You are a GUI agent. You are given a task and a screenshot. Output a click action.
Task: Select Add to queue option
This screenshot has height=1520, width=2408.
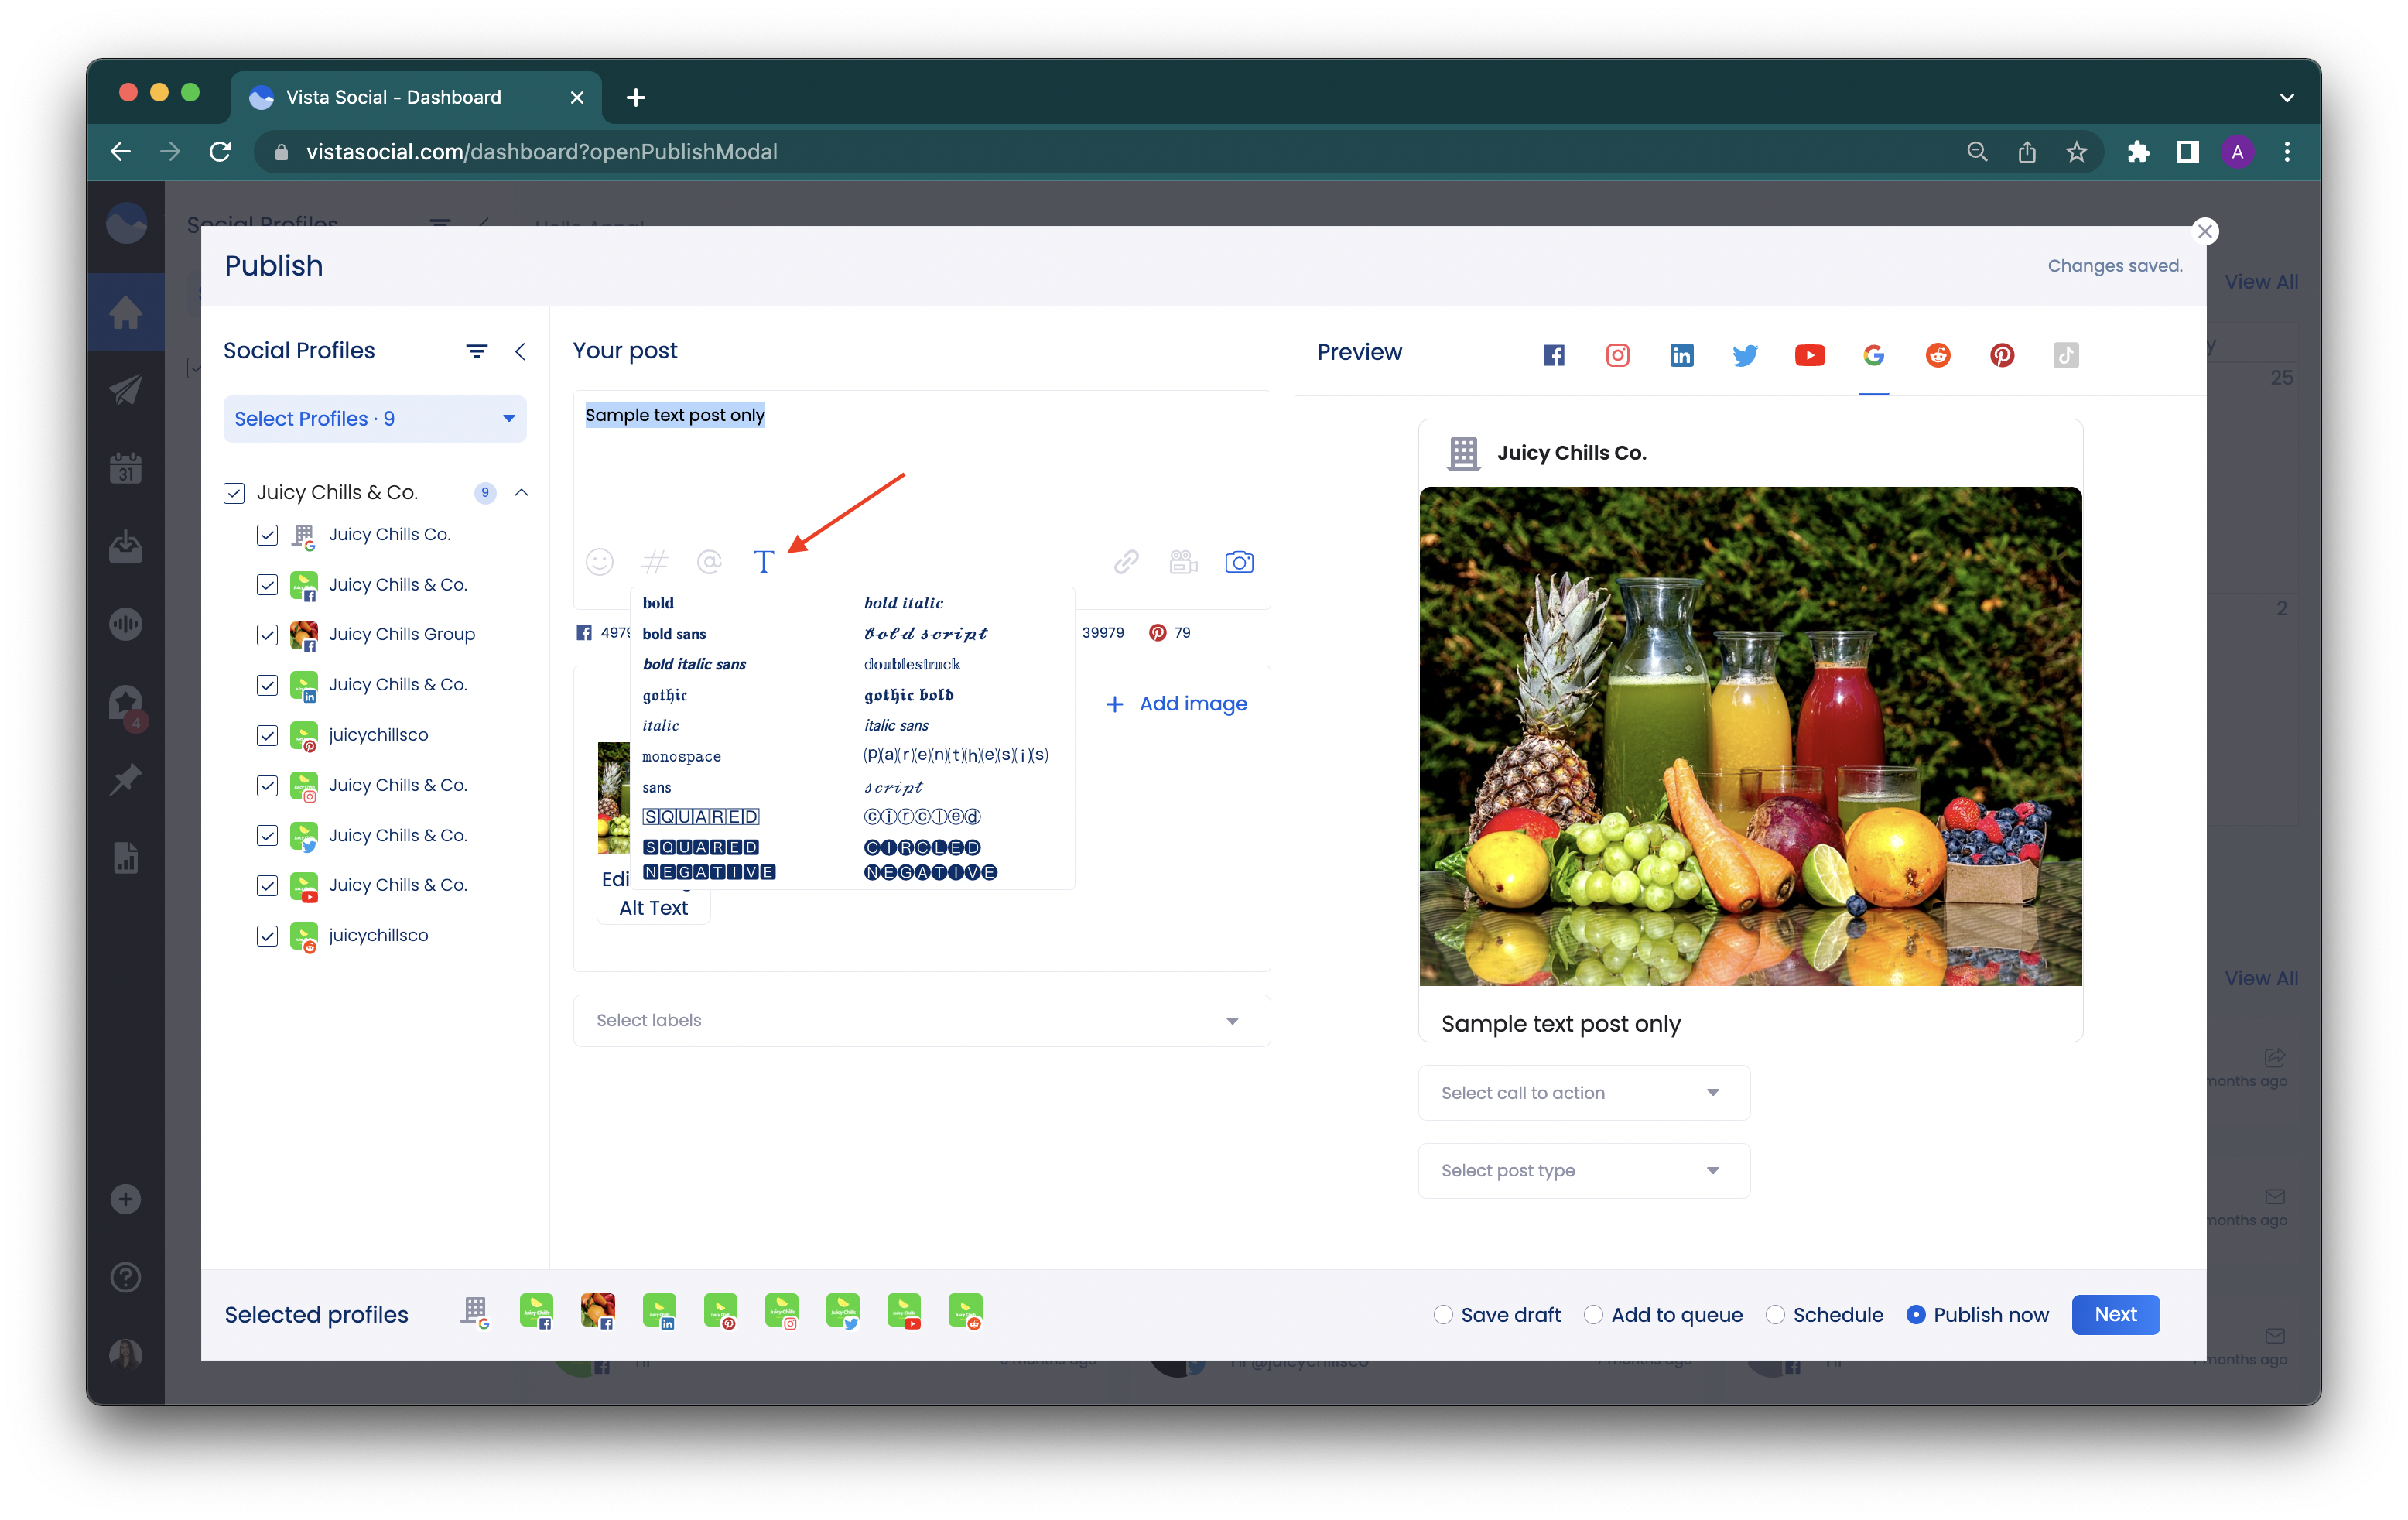point(1593,1315)
